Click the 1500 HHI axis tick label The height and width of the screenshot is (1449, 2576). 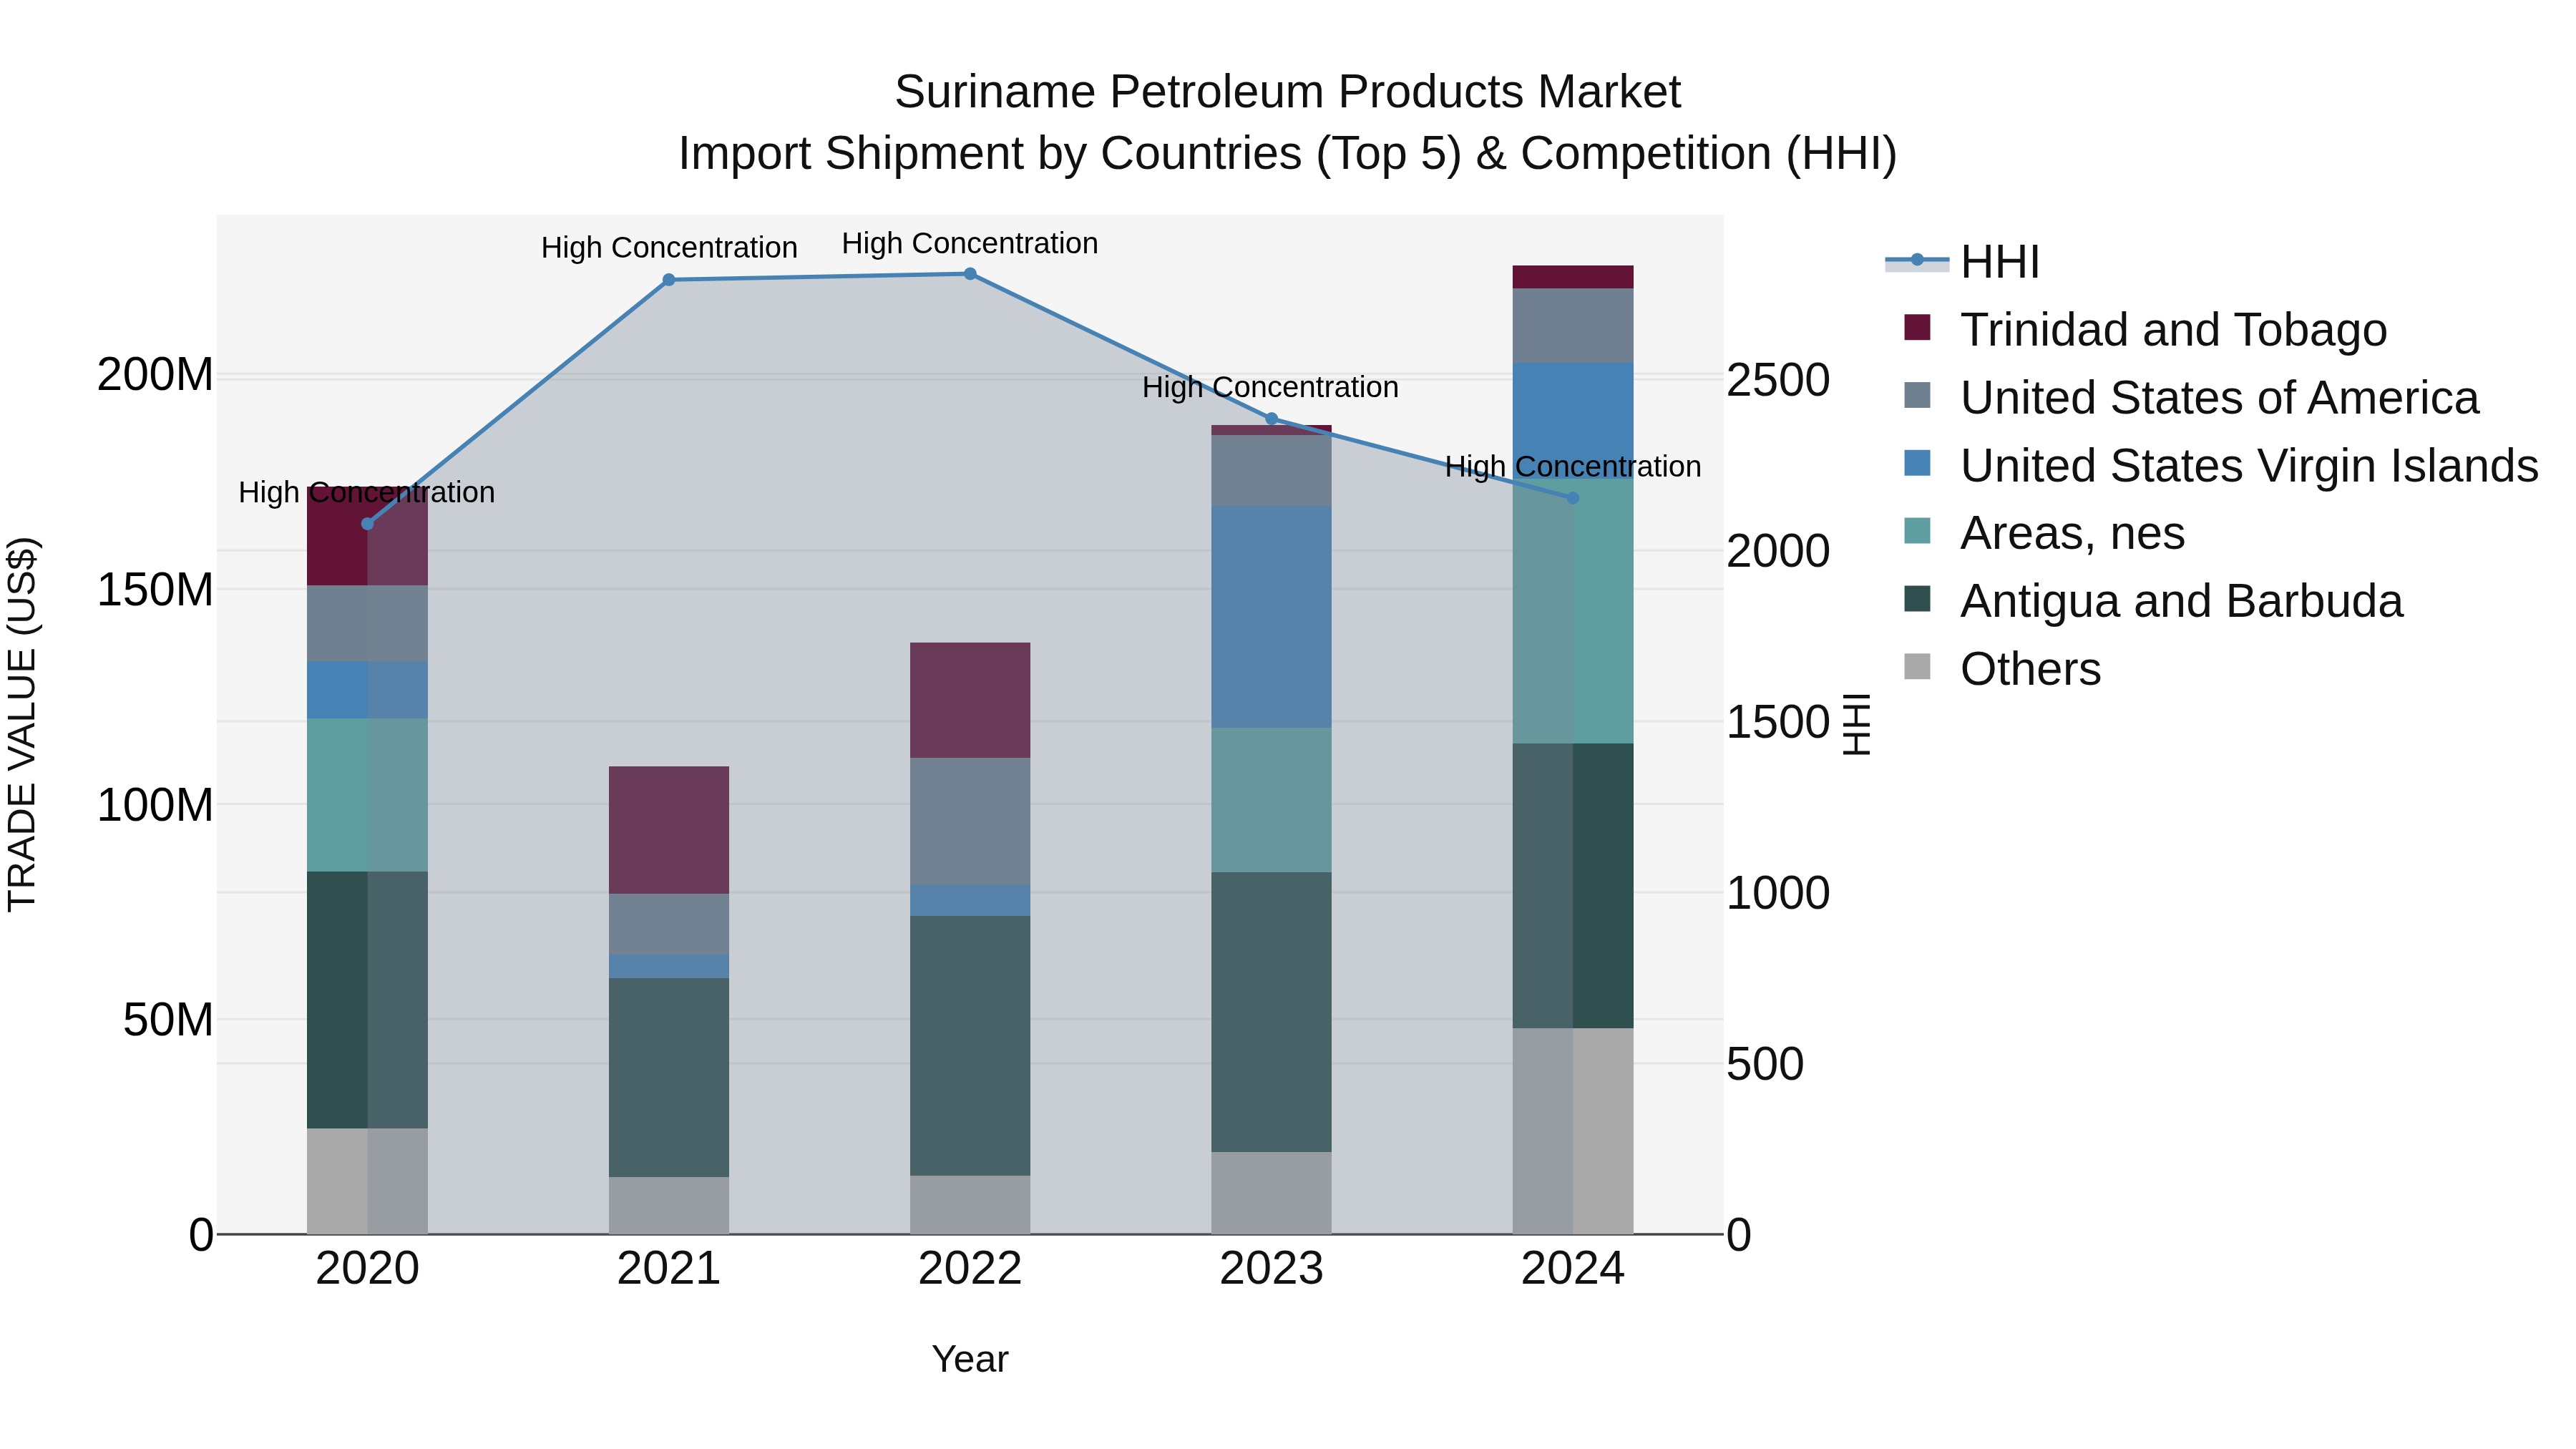pyautogui.click(x=1778, y=722)
